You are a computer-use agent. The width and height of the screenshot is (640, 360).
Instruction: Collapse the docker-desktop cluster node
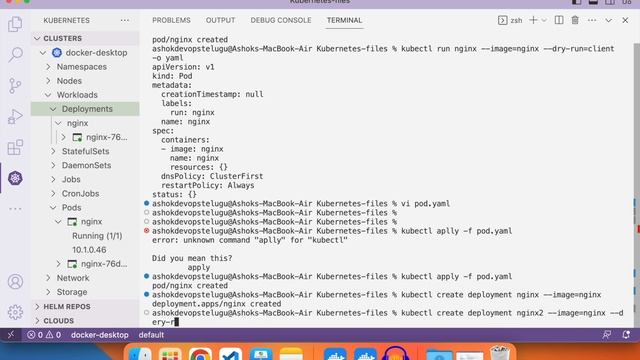click(43, 53)
